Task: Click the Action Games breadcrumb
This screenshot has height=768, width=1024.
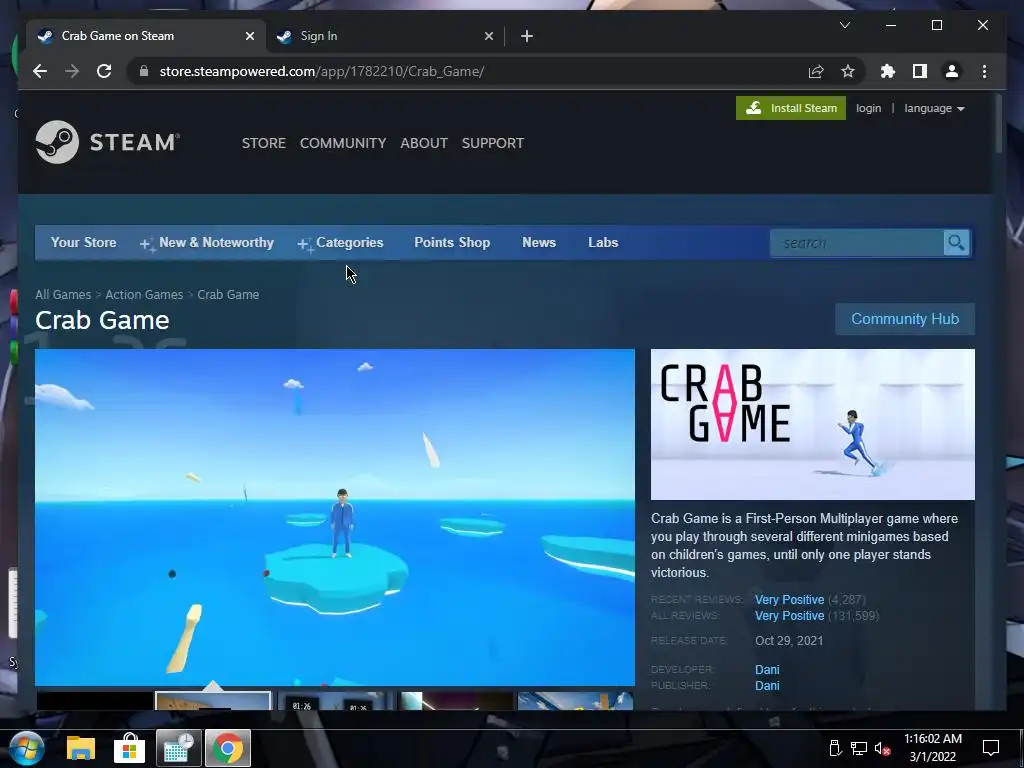Action: pyautogui.click(x=144, y=295)
